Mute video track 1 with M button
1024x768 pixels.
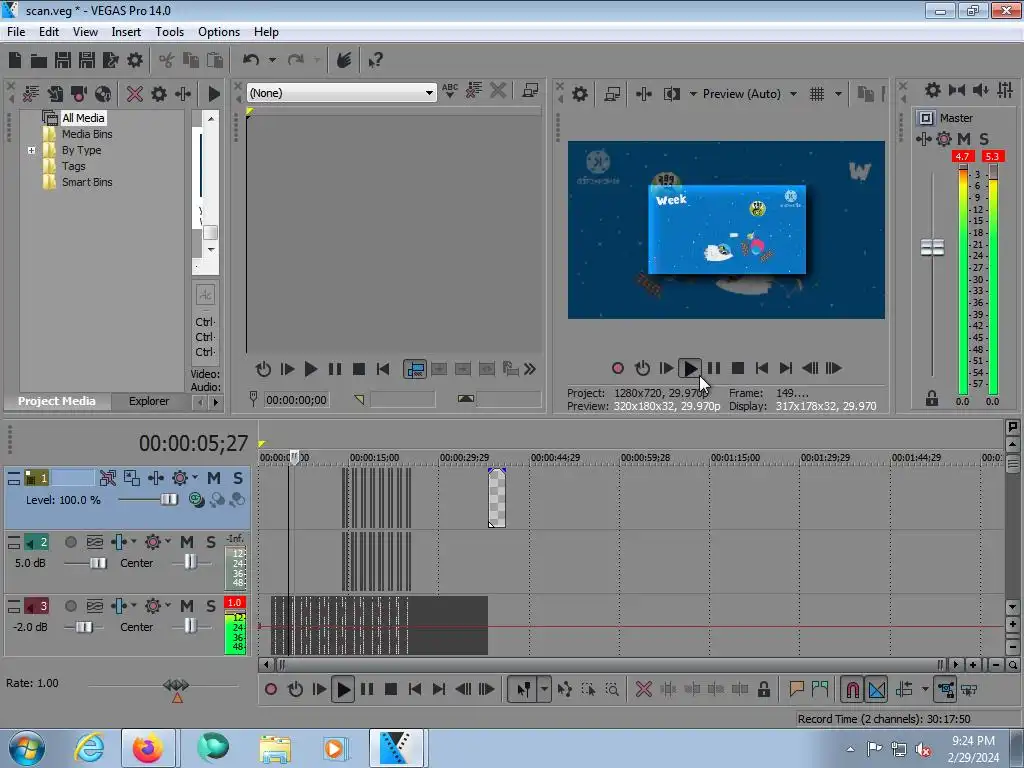214,478
